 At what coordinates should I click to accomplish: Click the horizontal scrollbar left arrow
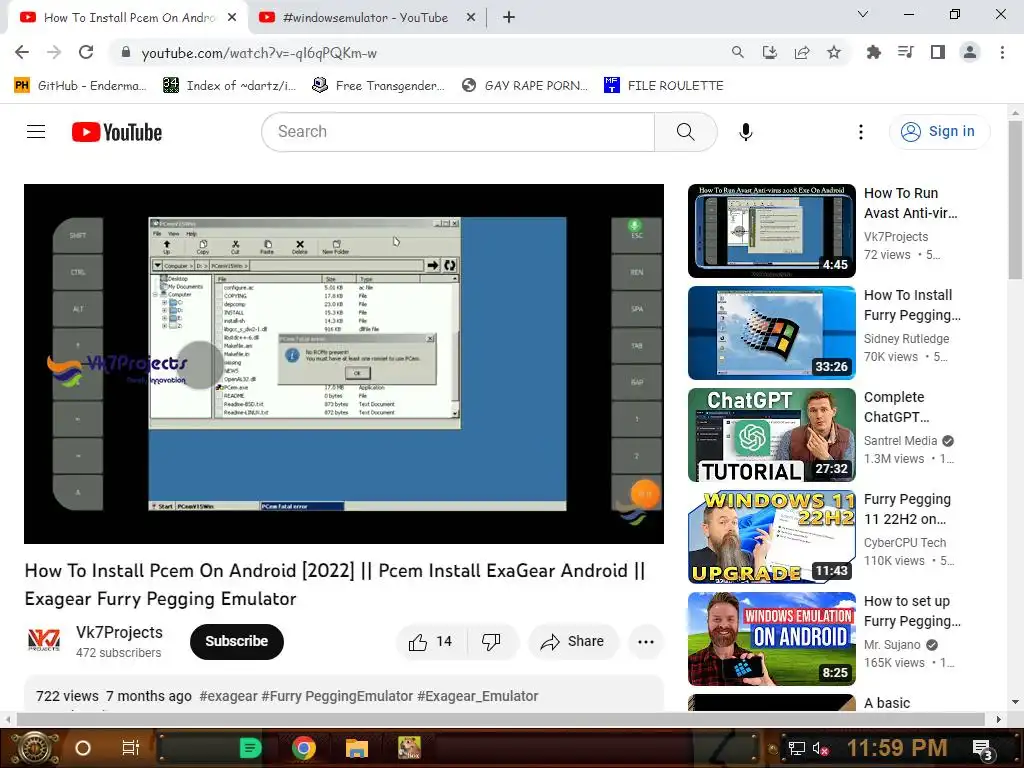(x=6, y=719)
